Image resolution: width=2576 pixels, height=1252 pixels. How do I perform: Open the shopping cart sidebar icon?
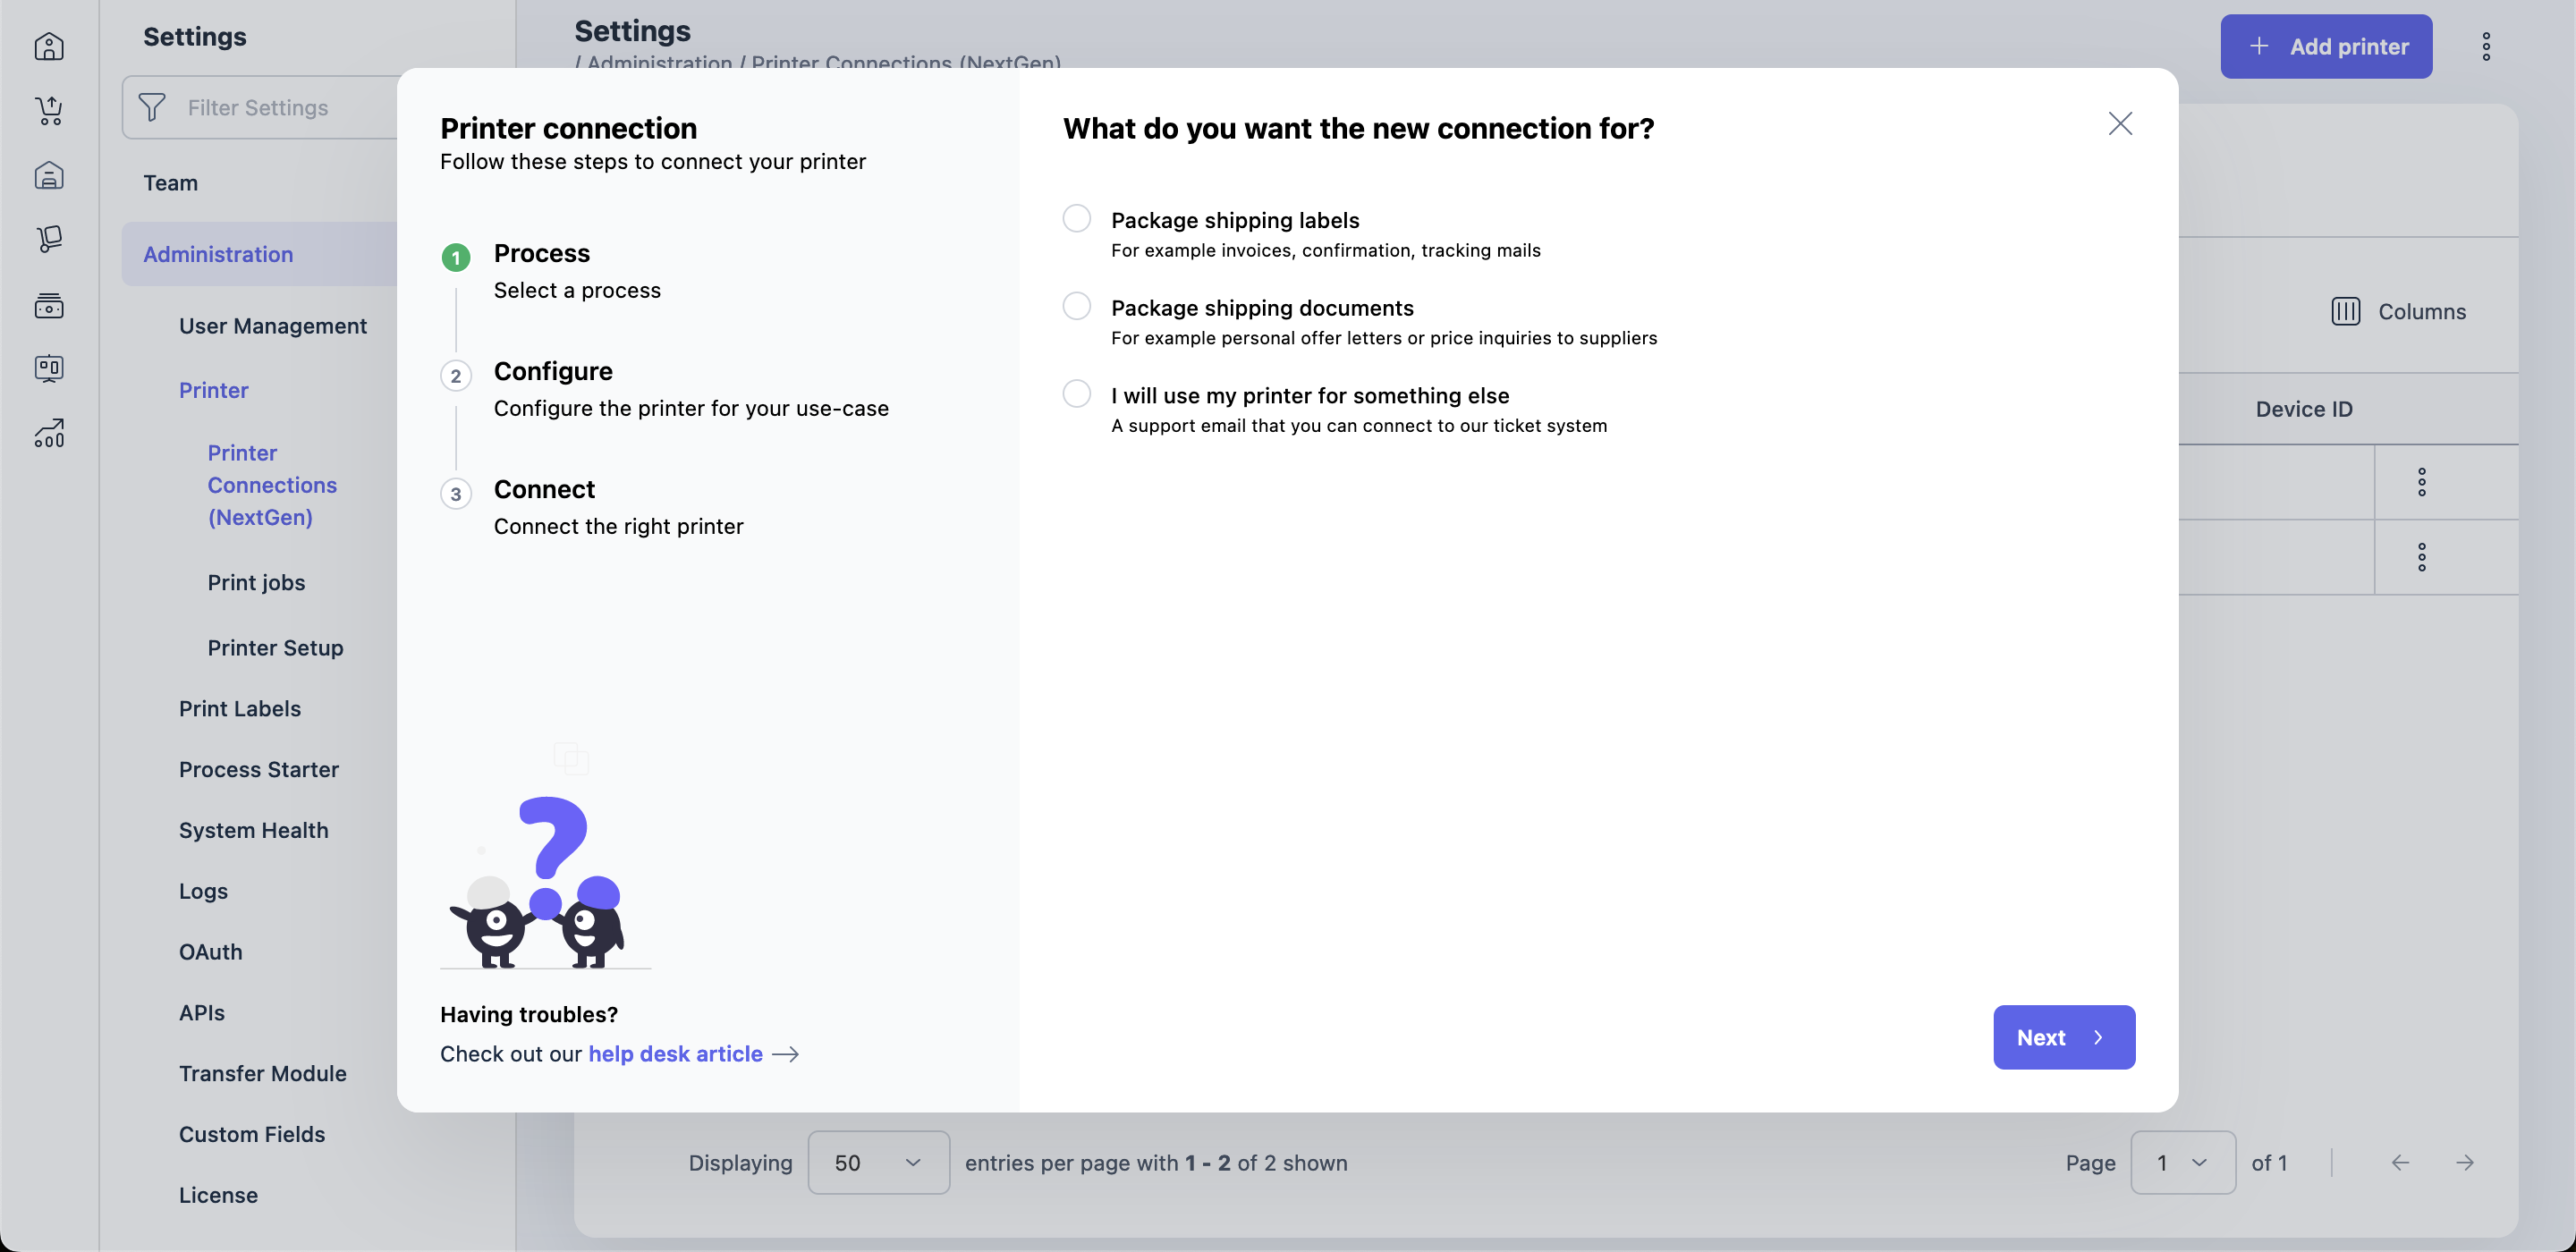[x=49, y=110]
